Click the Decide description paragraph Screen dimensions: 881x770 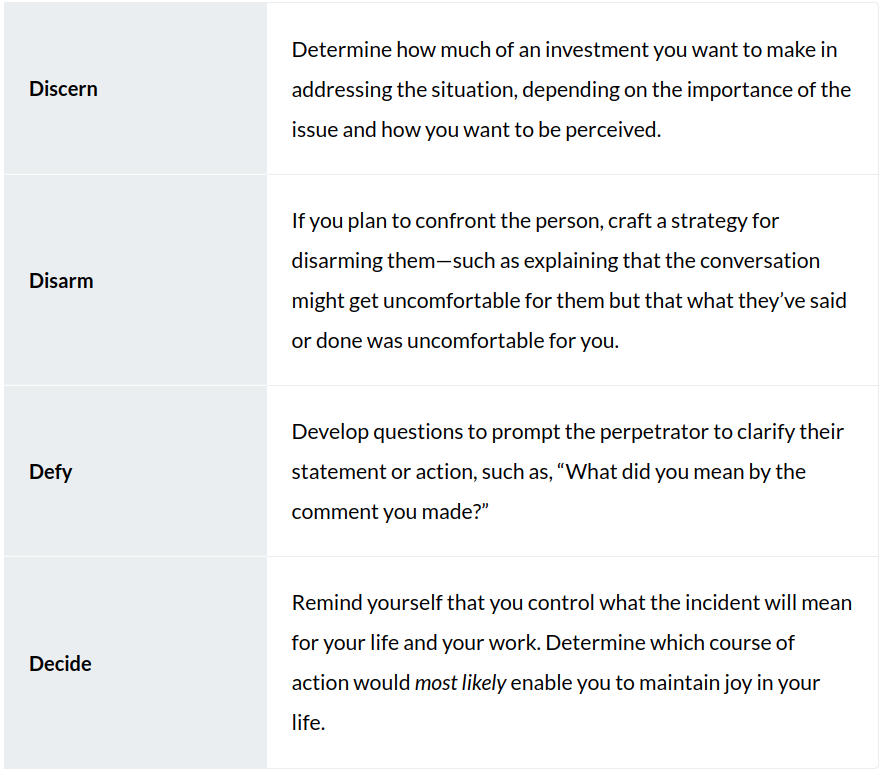coord(571,663)
